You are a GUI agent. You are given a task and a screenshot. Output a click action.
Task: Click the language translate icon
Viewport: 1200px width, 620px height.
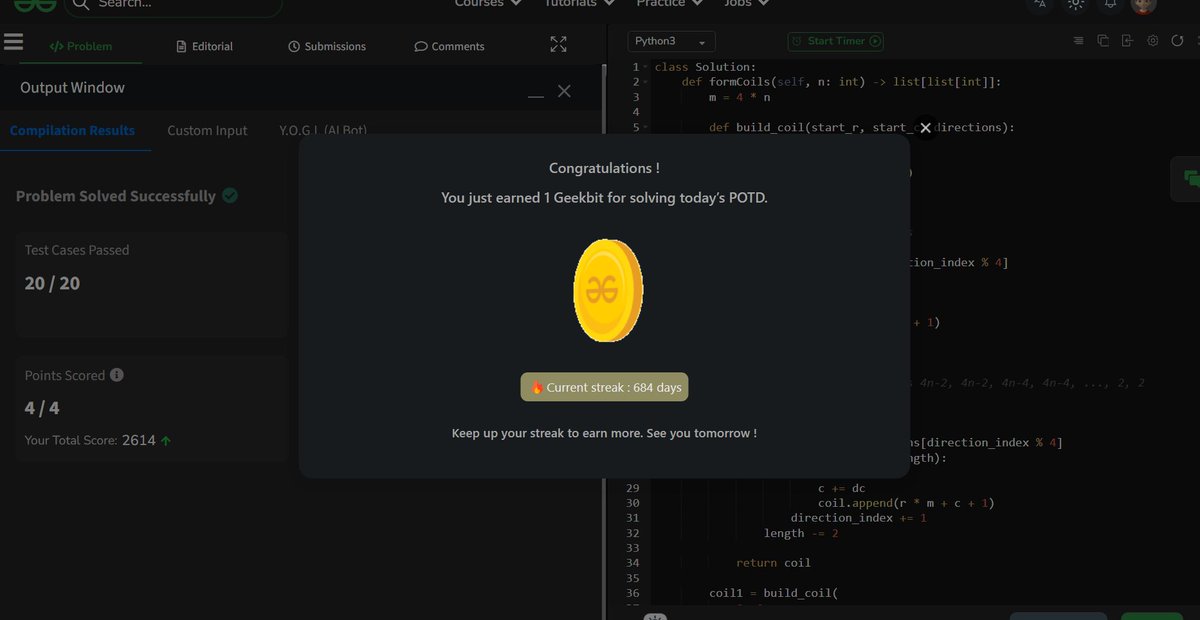click(x=1040, y=4)
